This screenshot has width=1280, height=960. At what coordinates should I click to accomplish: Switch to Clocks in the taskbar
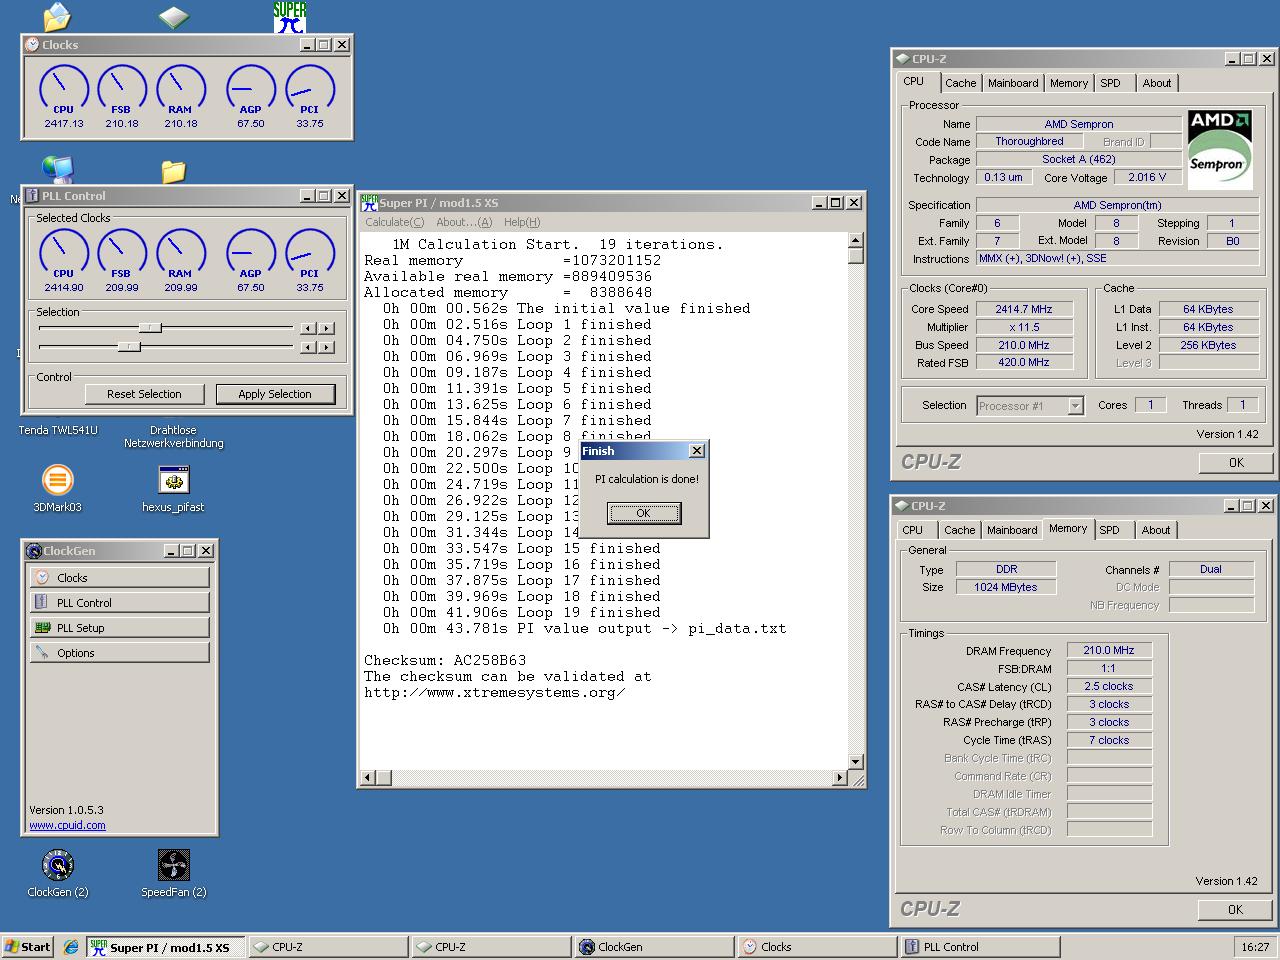[817, 947]
